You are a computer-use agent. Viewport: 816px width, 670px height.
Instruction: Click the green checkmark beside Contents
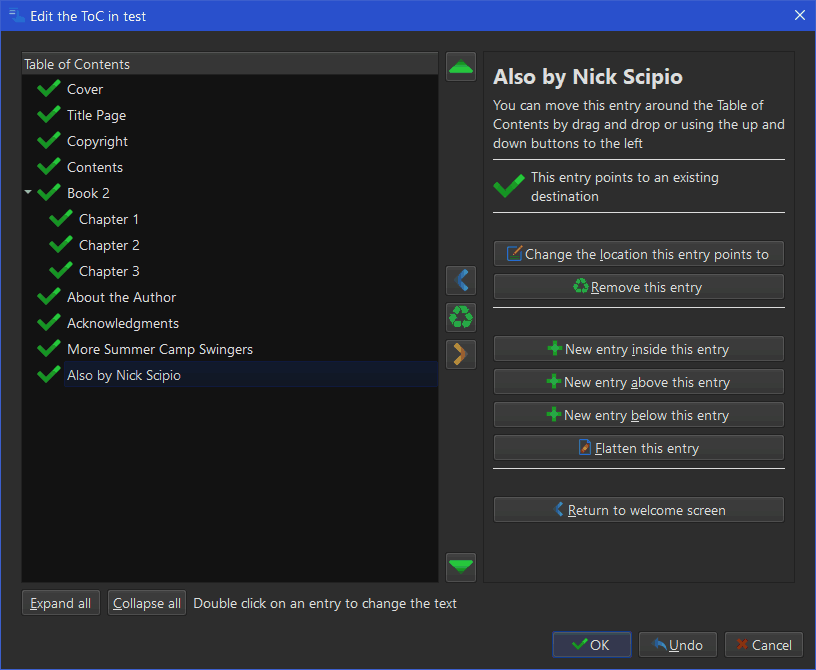(x=49, y=167)
